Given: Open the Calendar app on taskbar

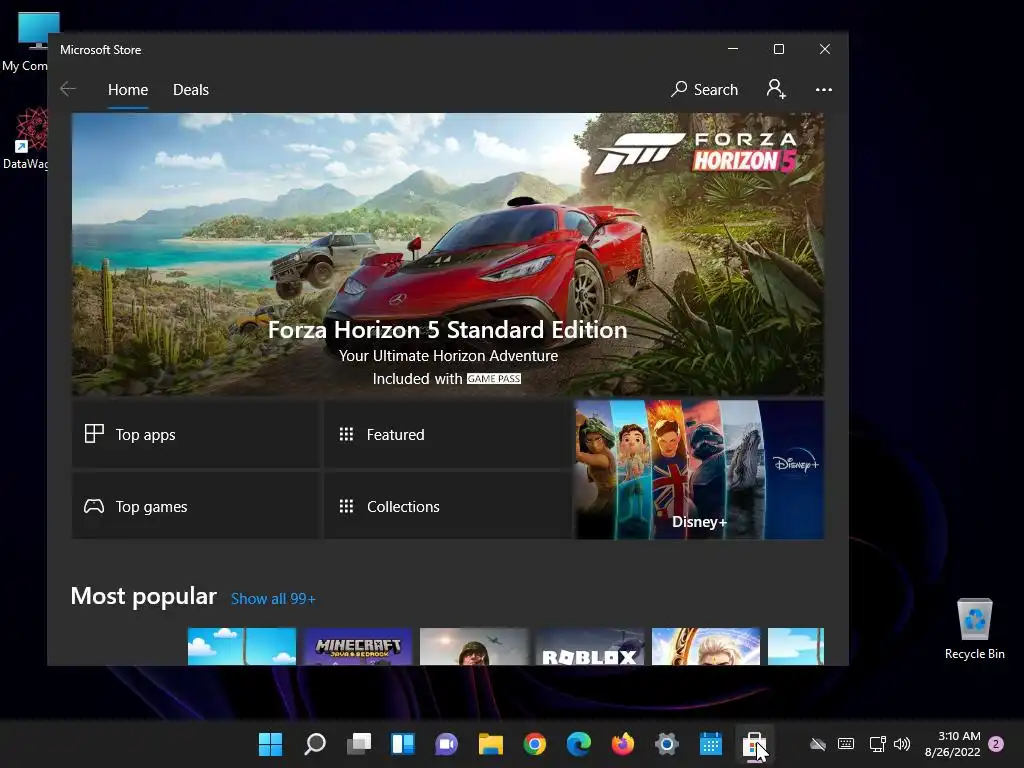Looking at the screenshot, I should point(711,744).
